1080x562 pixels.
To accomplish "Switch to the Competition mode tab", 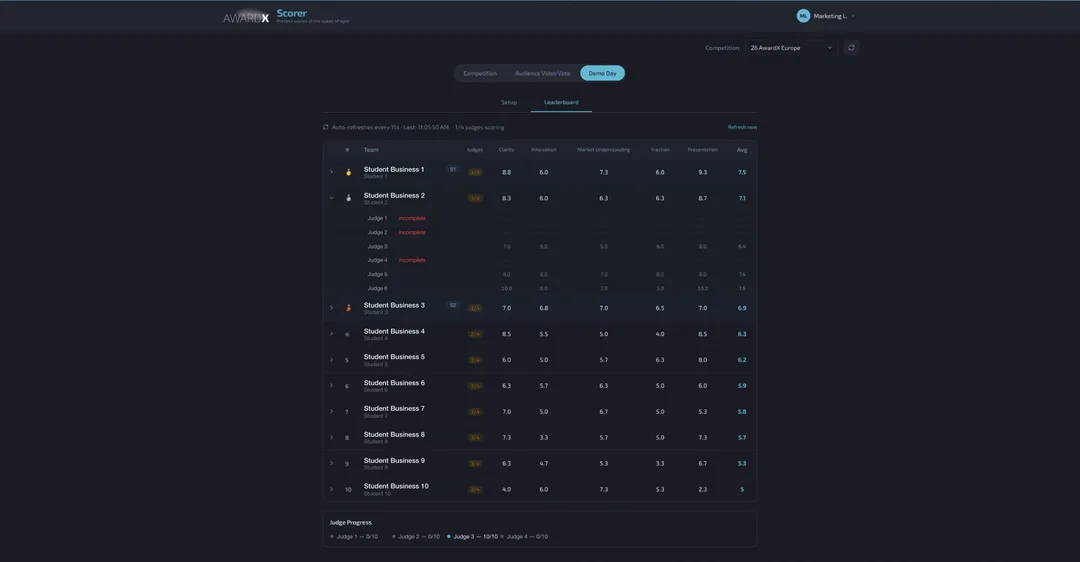I will [480, 73].
